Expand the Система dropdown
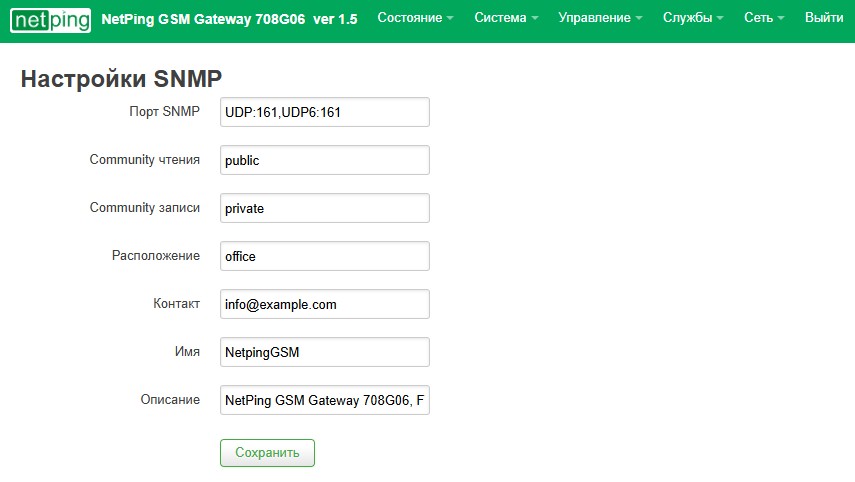The width and height of the screenshot is (855, 482). 506,18
